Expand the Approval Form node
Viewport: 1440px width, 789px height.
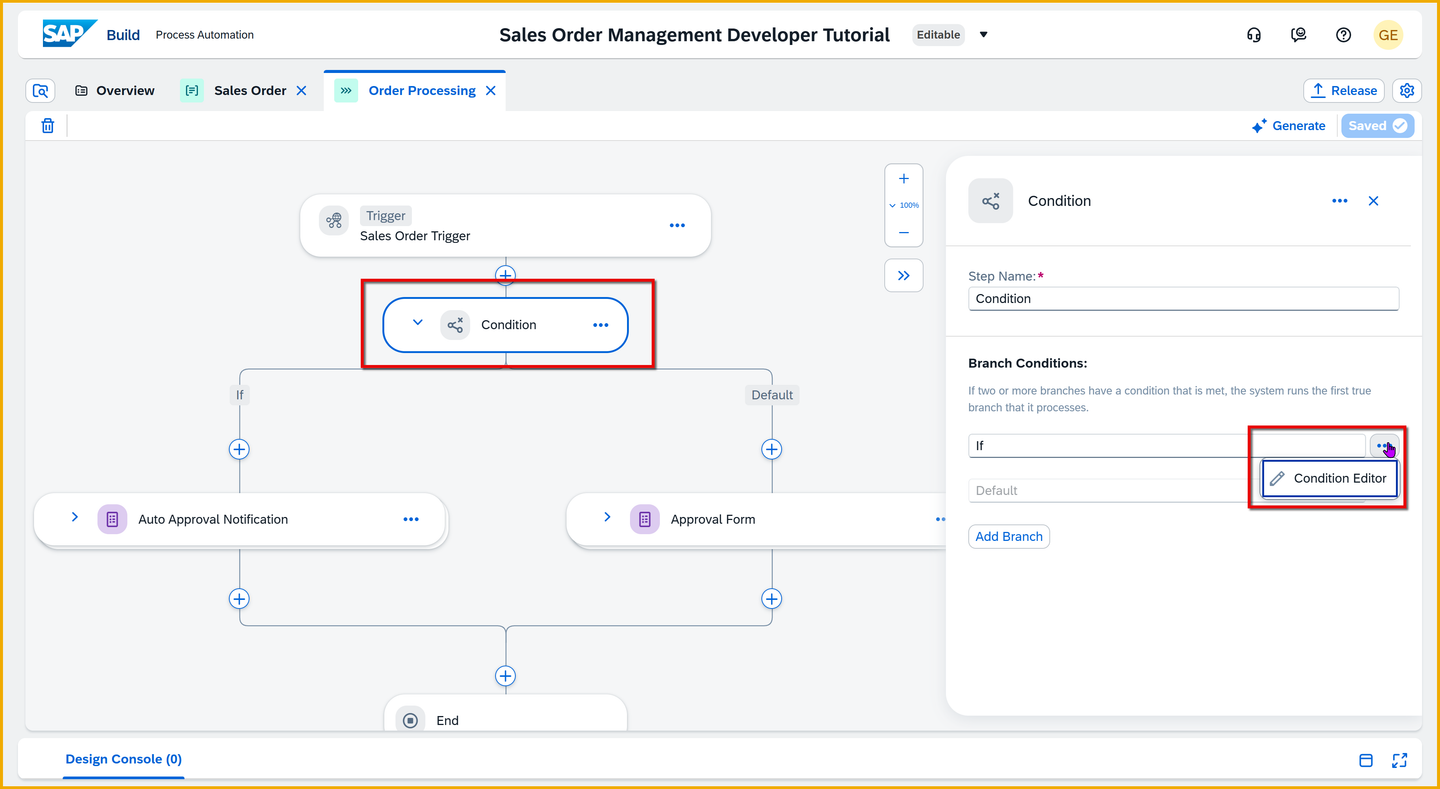click(607, 518)
